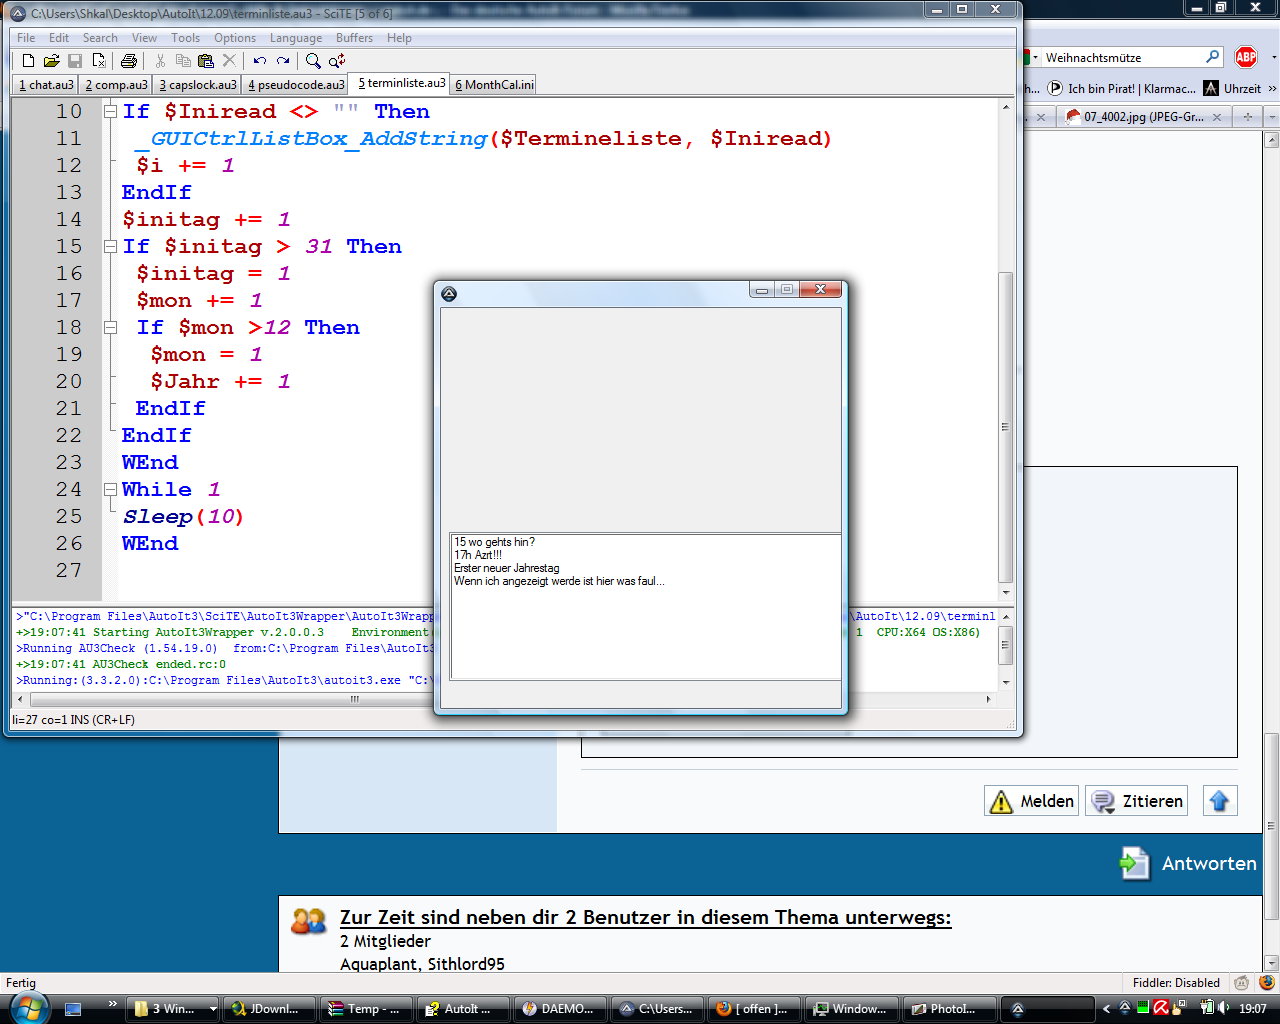
Task: Click the blue up-arrow icon beside Zitieren
Action: [1219, 801]
